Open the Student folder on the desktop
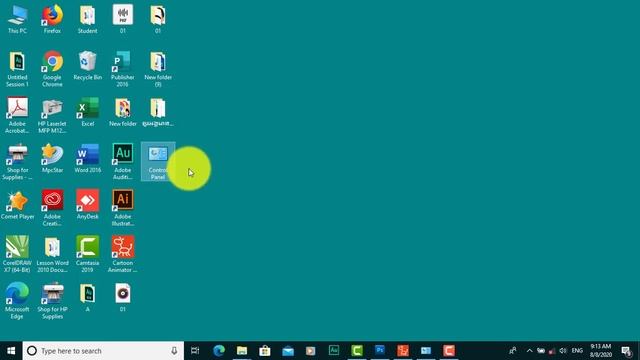The height and width of the screenshot is (360, 640). pyautogui.click(x=87, y=19)
